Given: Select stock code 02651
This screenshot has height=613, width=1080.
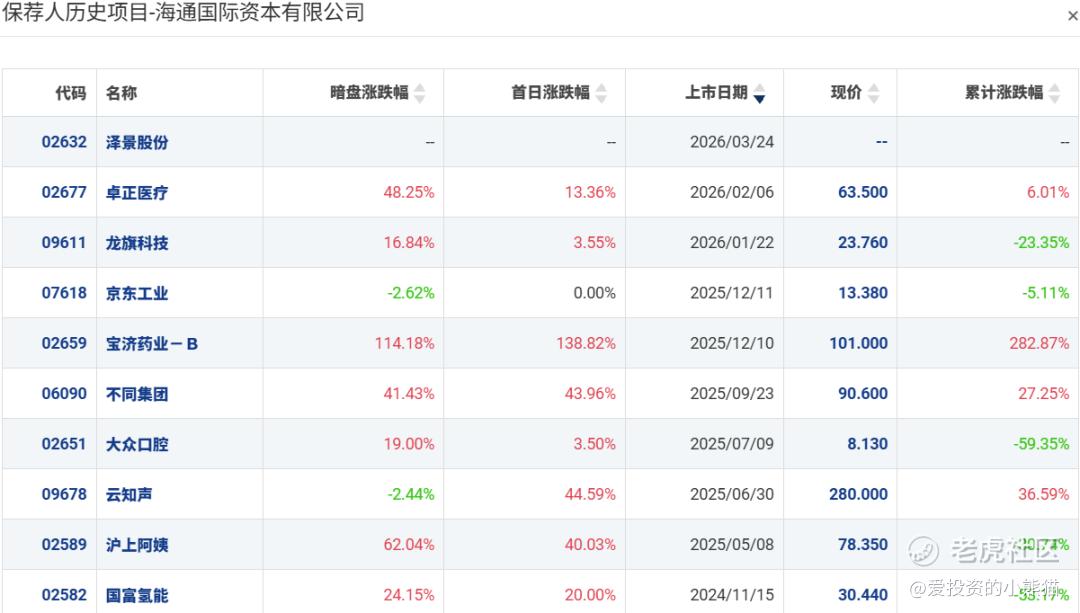Looking at the screenshot, I should point(64,444).
